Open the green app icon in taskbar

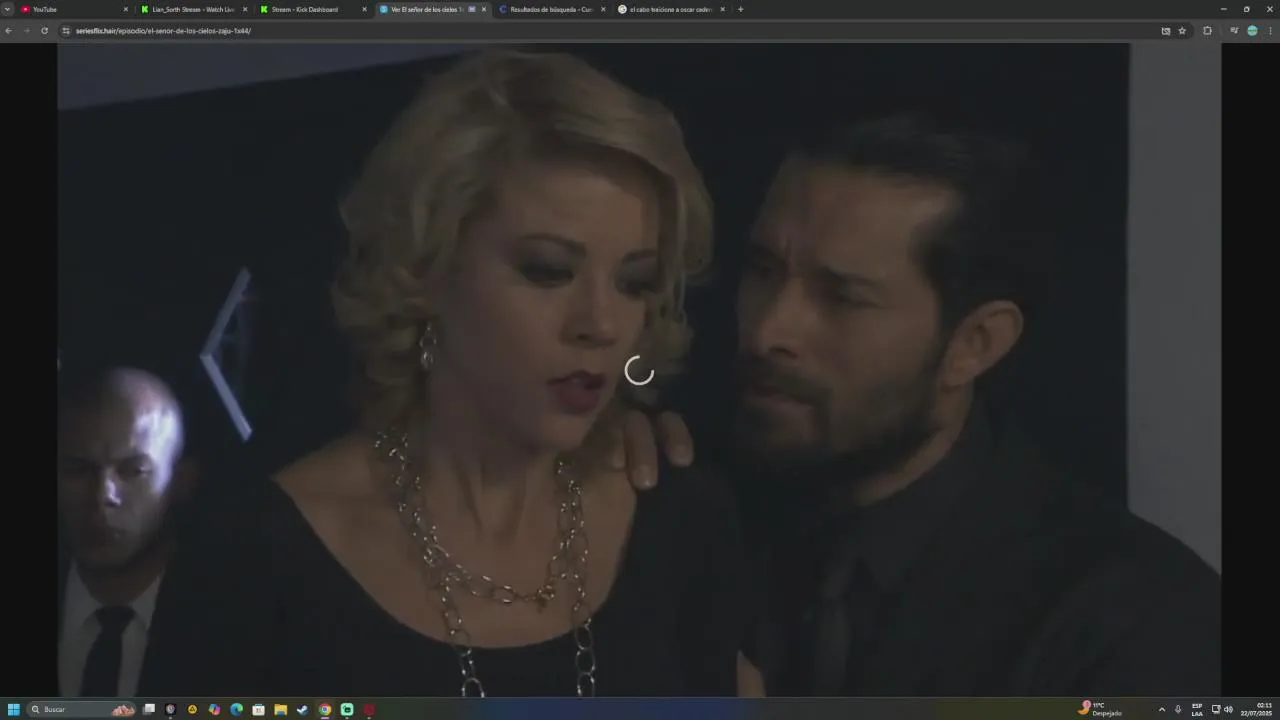point(347,709)
